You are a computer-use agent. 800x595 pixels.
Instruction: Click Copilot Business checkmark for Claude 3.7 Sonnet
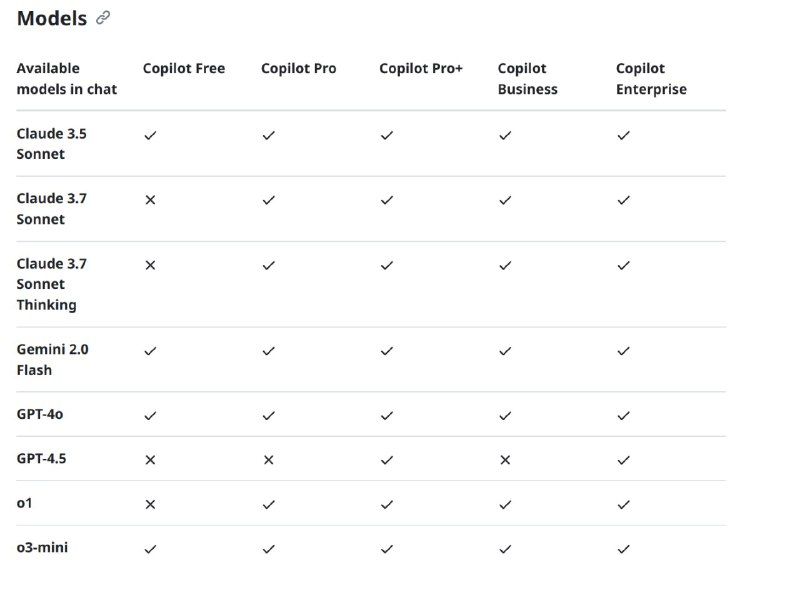505,200
